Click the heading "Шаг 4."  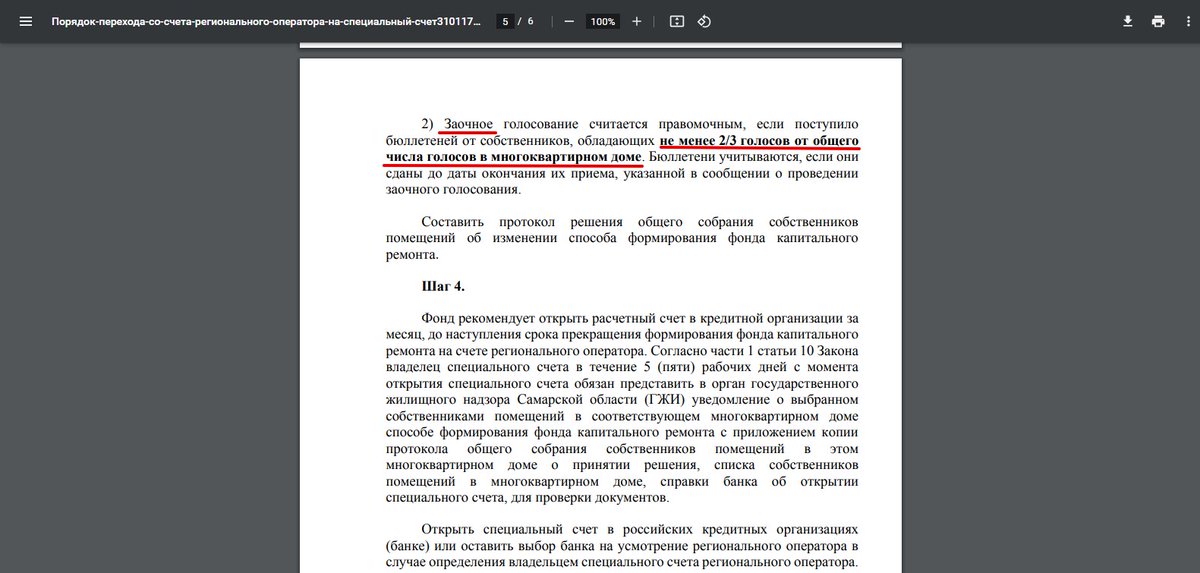443,287
